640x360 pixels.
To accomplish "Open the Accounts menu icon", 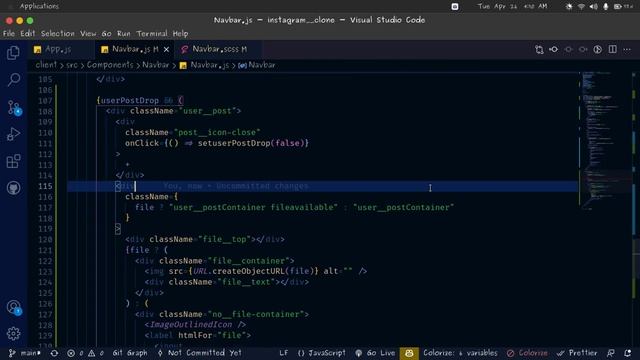I will pos(14,307).
